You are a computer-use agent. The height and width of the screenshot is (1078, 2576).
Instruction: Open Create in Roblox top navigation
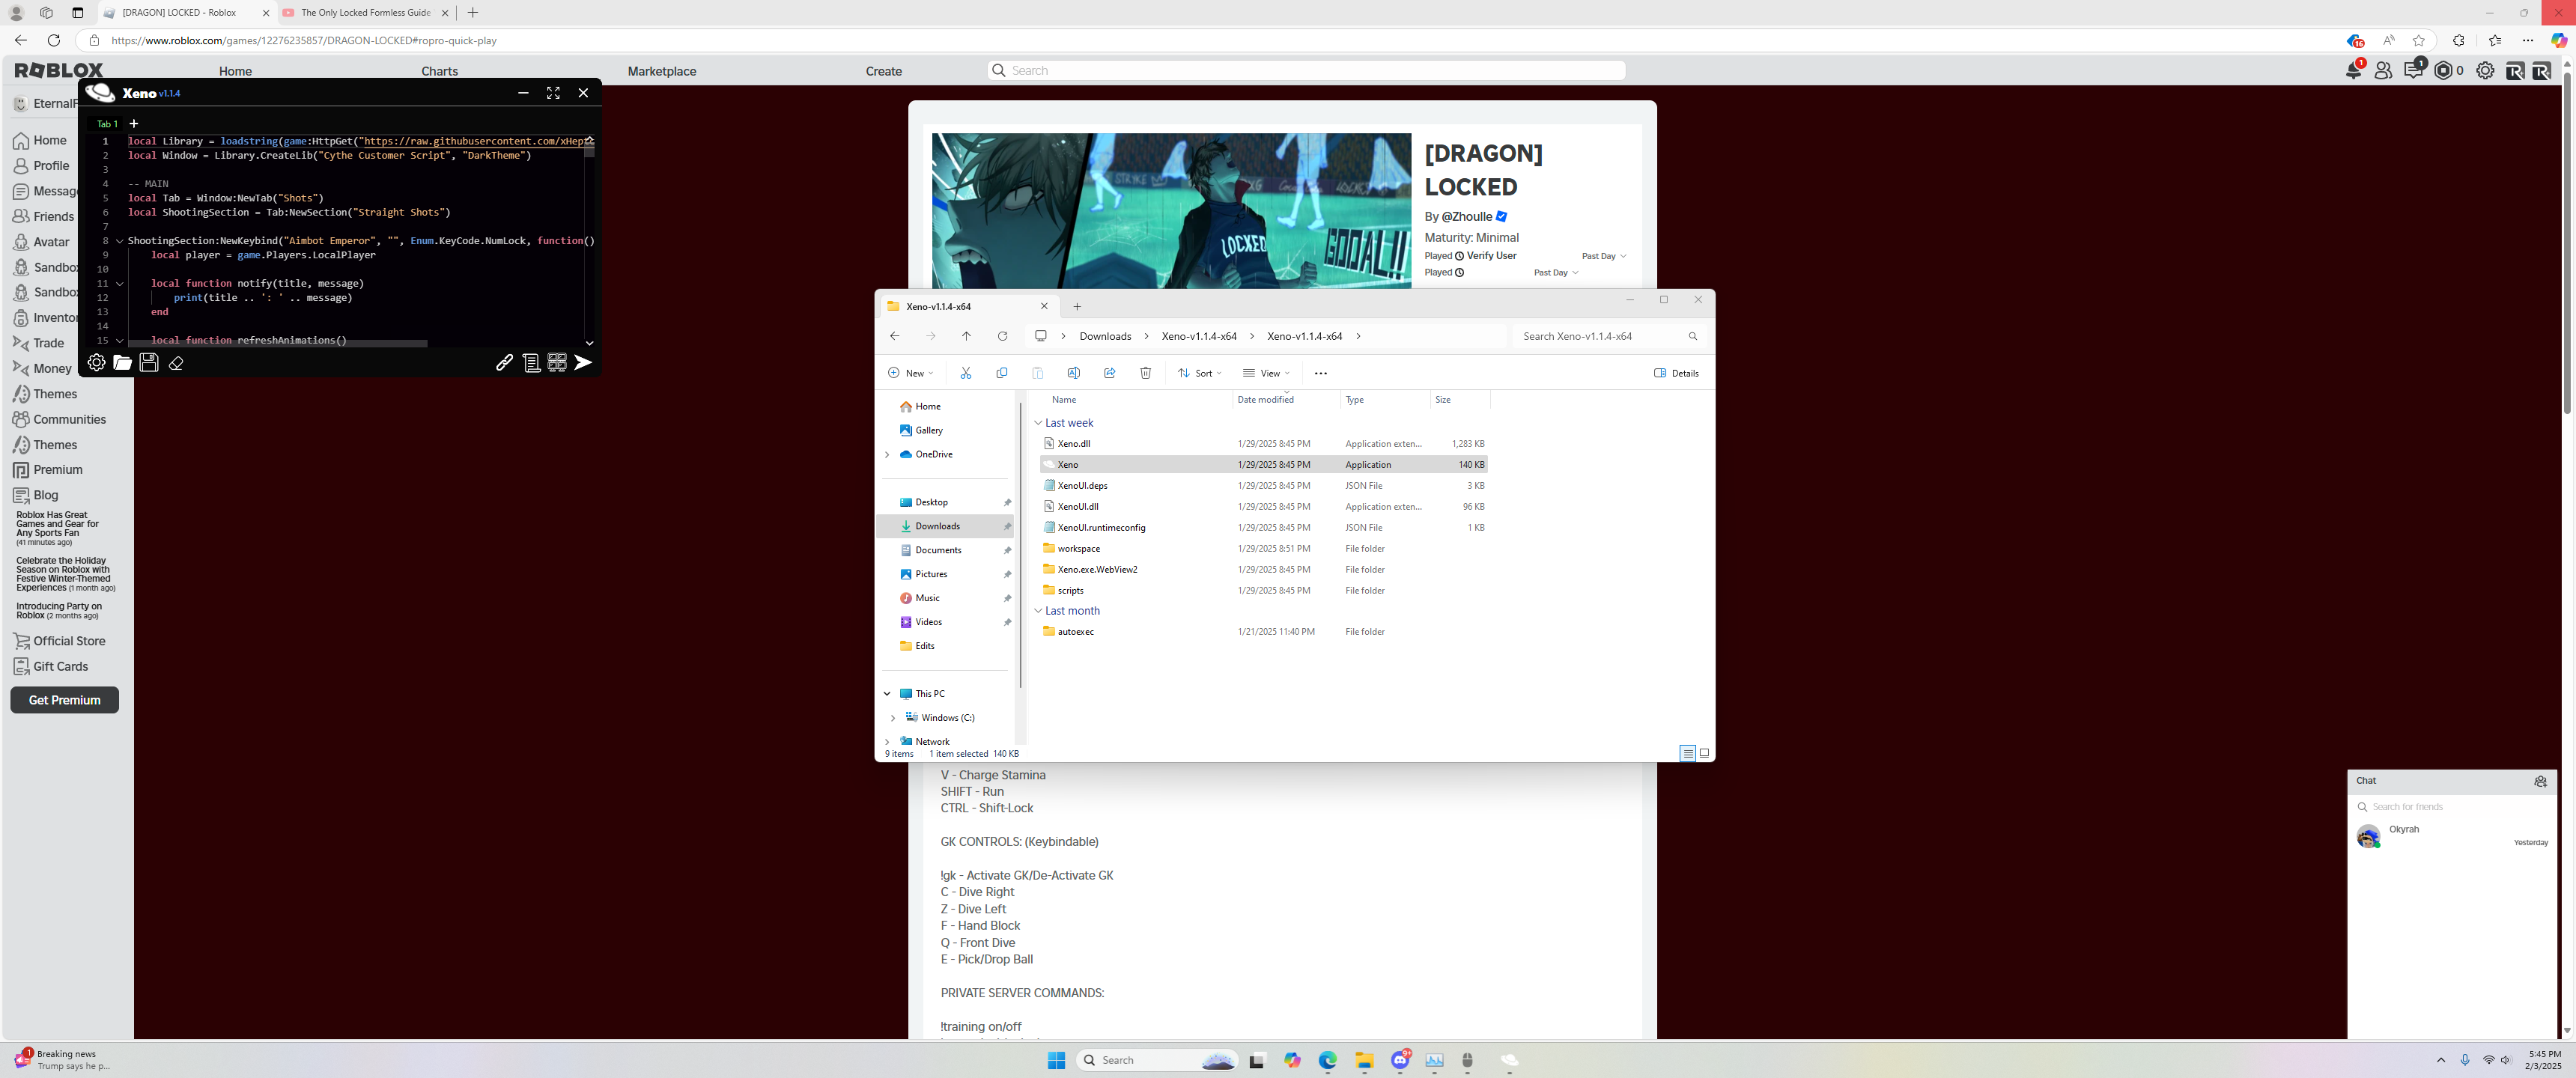tap(884, 71)
